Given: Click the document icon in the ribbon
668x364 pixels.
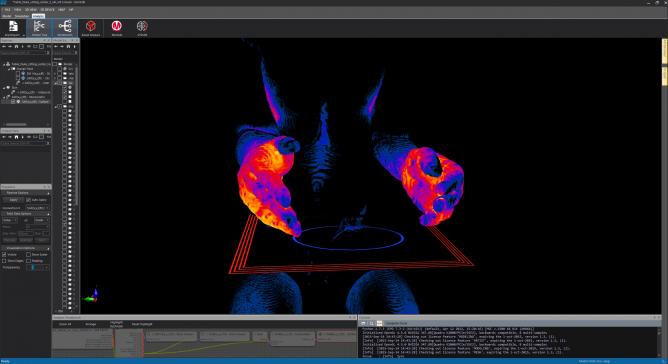Looking at the screenshot, I should (13, 26).
